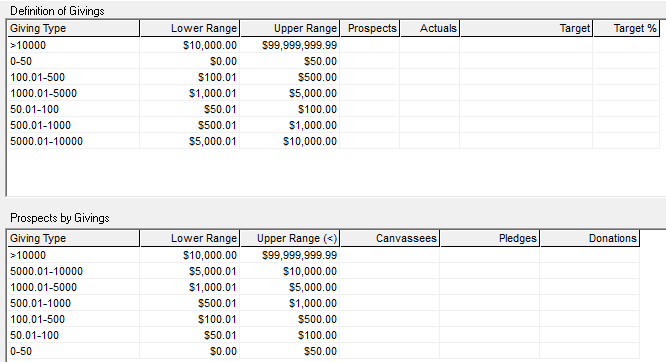Image resolution: width=666 pixels, height=362 pixels.
Task: Select 1000.01-5000 row in Definition of Givings
Action: 334,93
